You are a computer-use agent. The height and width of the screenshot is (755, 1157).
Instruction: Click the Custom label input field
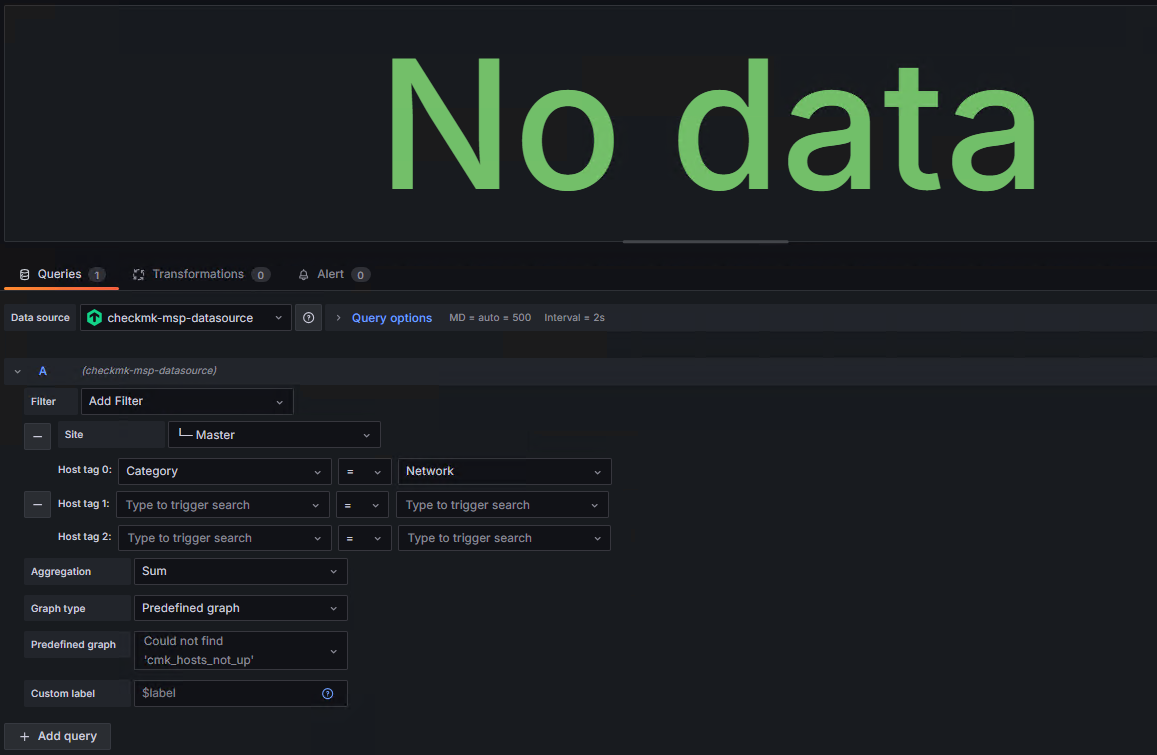228,693
